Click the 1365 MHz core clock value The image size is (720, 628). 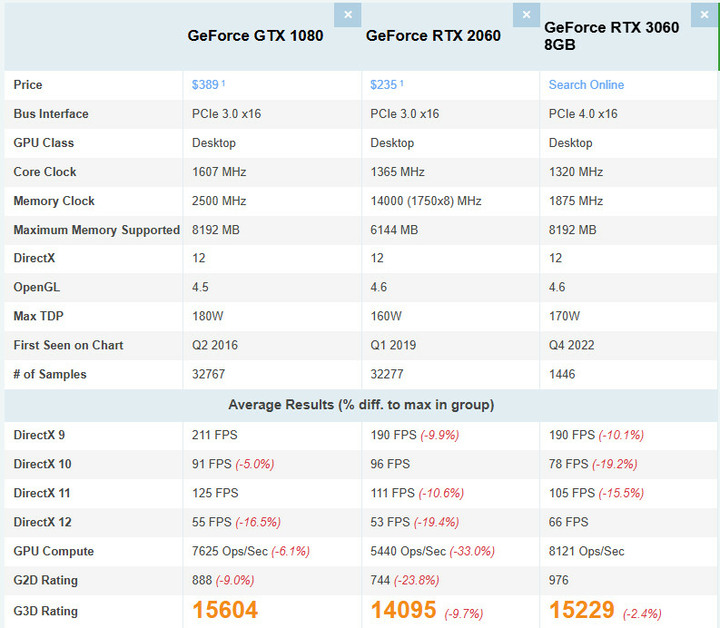pyautogui.click(x=397, y=172)
